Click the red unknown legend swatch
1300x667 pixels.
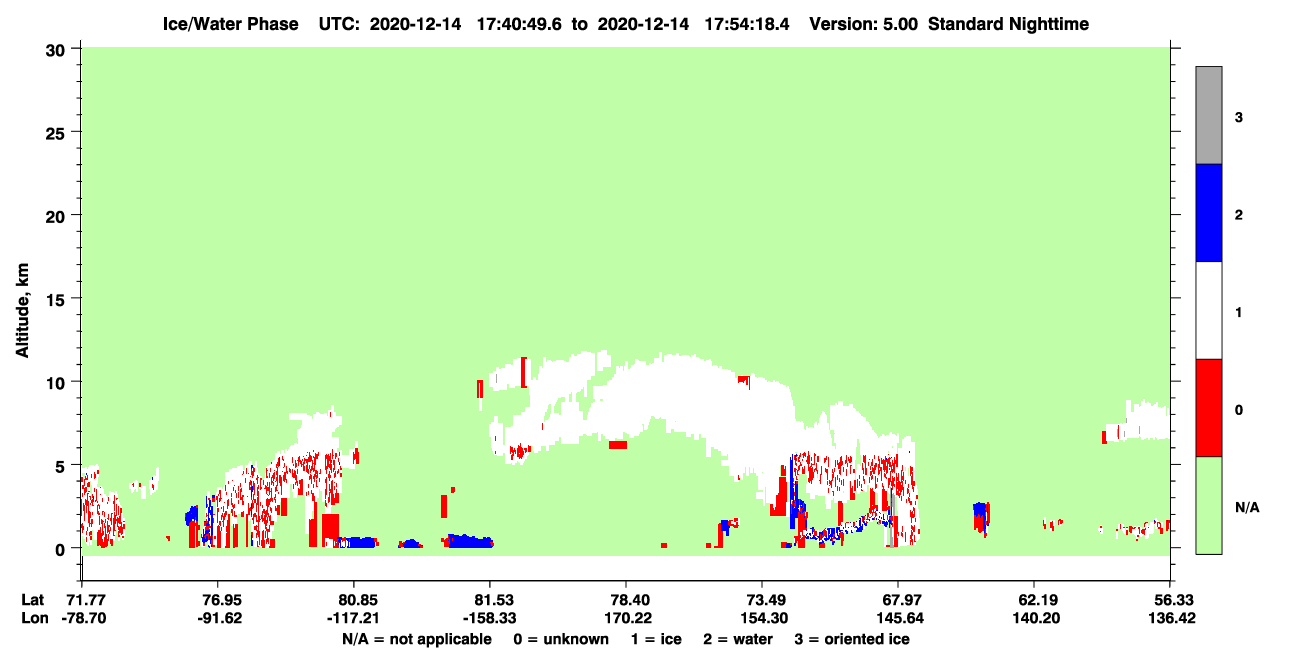pyautogui.click(x=1209, y=408)
